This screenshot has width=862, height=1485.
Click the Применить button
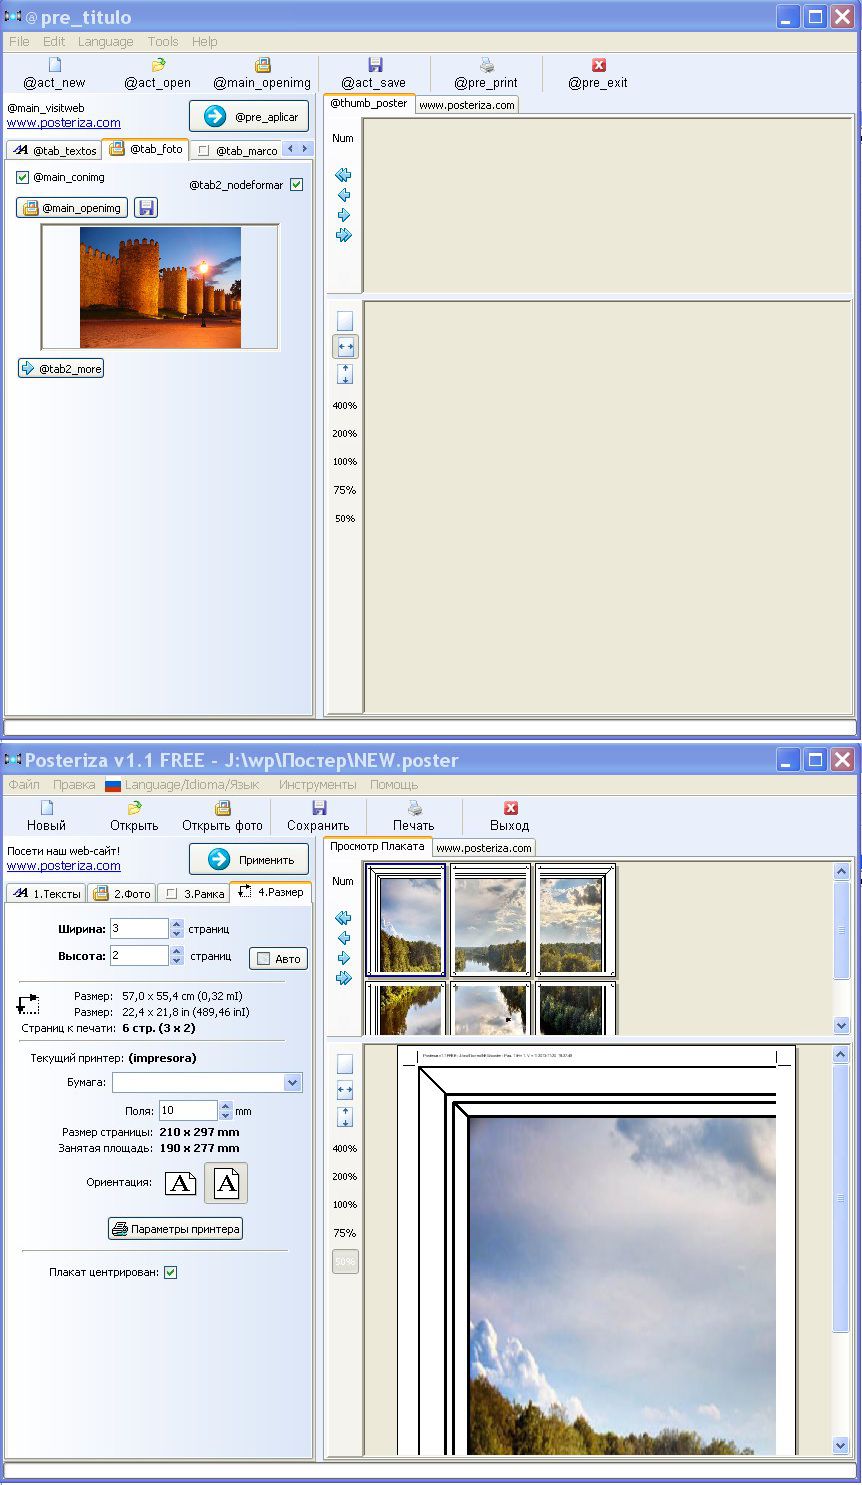[249, 859]
